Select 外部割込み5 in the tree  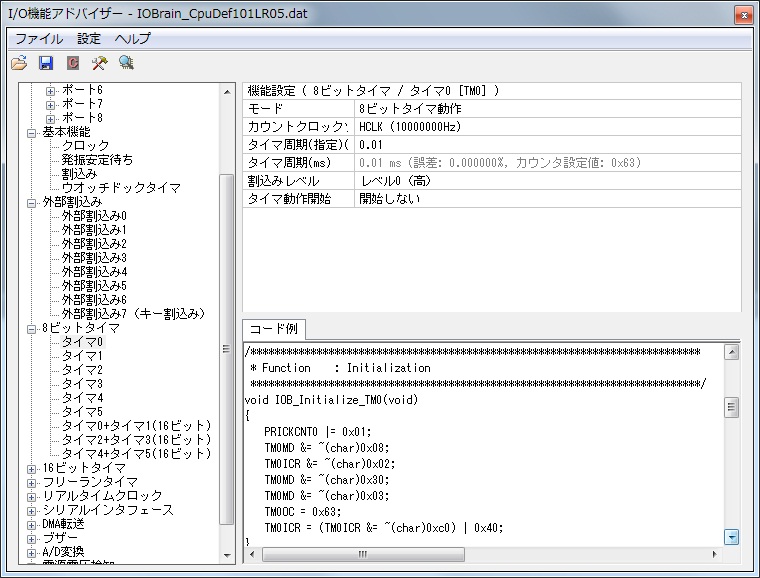pyautogui.click(x=94, y=286)
